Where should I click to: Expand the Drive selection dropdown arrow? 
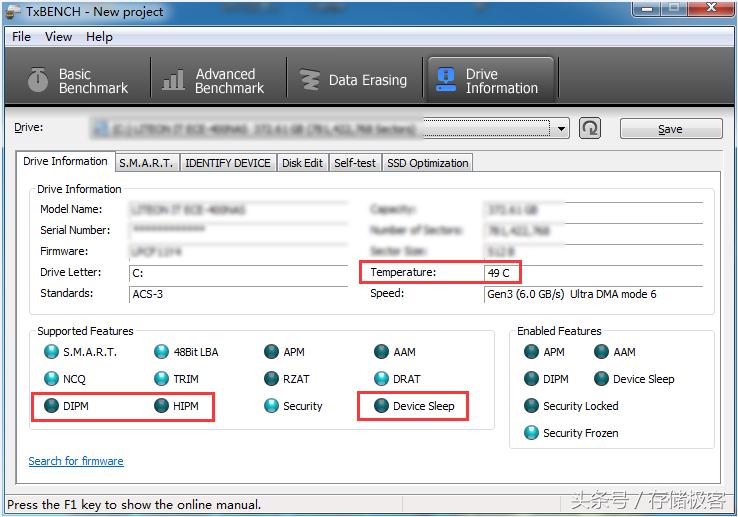561,129
